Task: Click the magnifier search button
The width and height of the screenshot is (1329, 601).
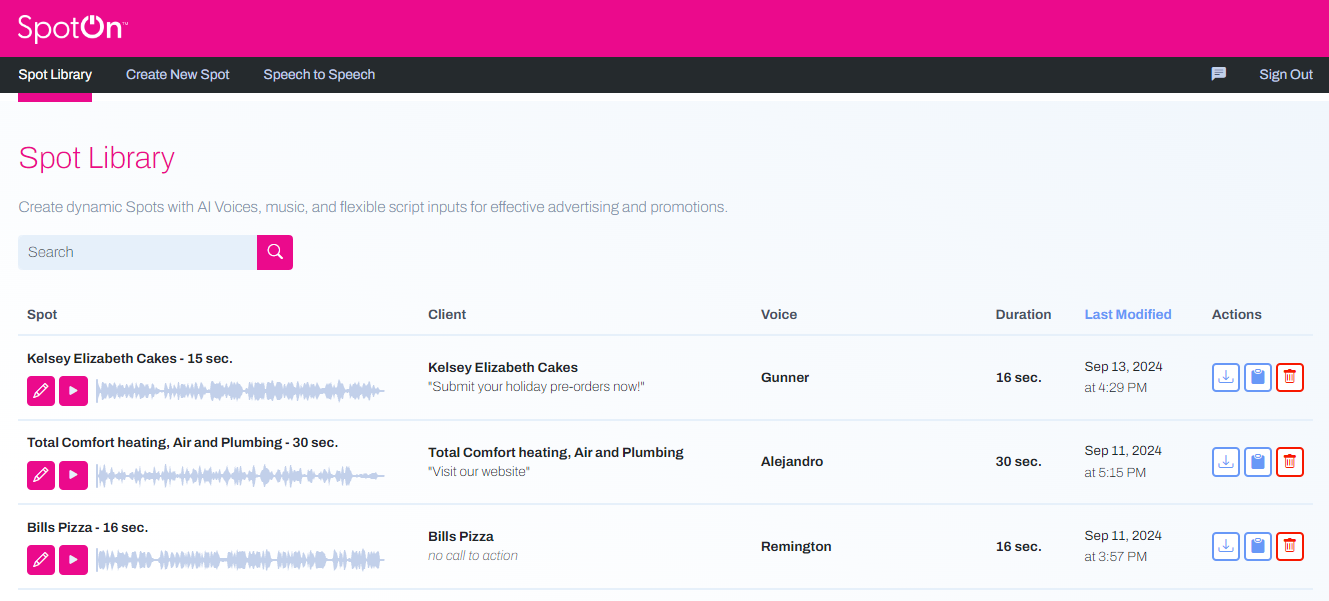Action: coord(275,252)
